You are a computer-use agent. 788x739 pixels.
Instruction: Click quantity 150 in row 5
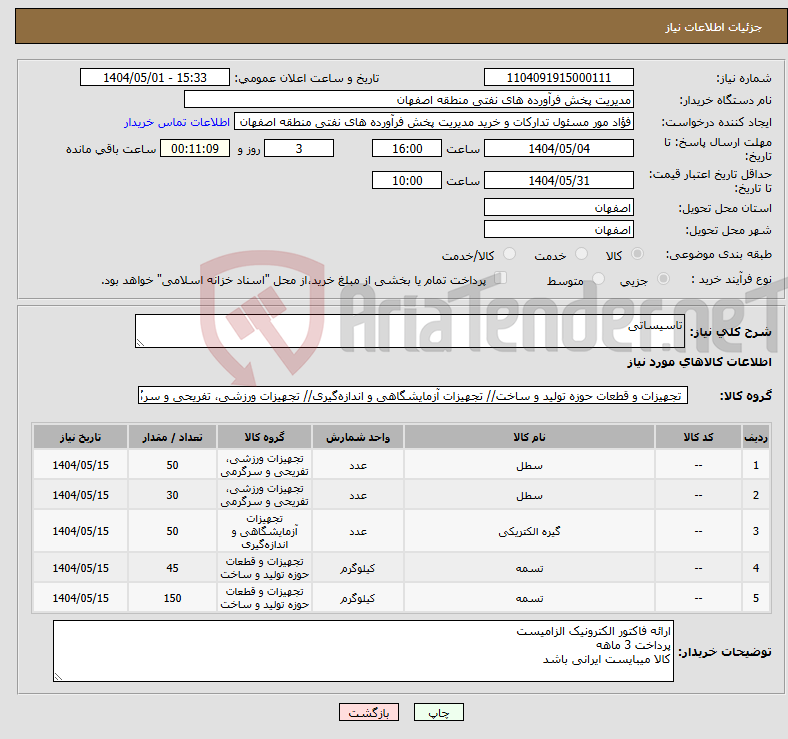coord(172,598)
